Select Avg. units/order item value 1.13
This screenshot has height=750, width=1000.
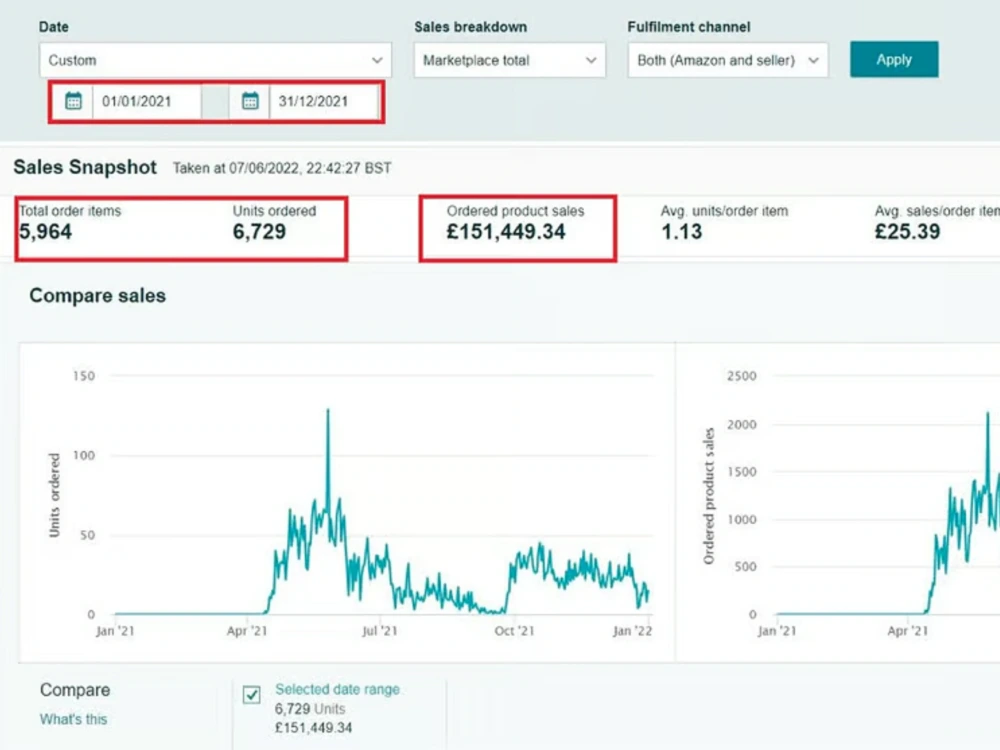click(681, 232)
